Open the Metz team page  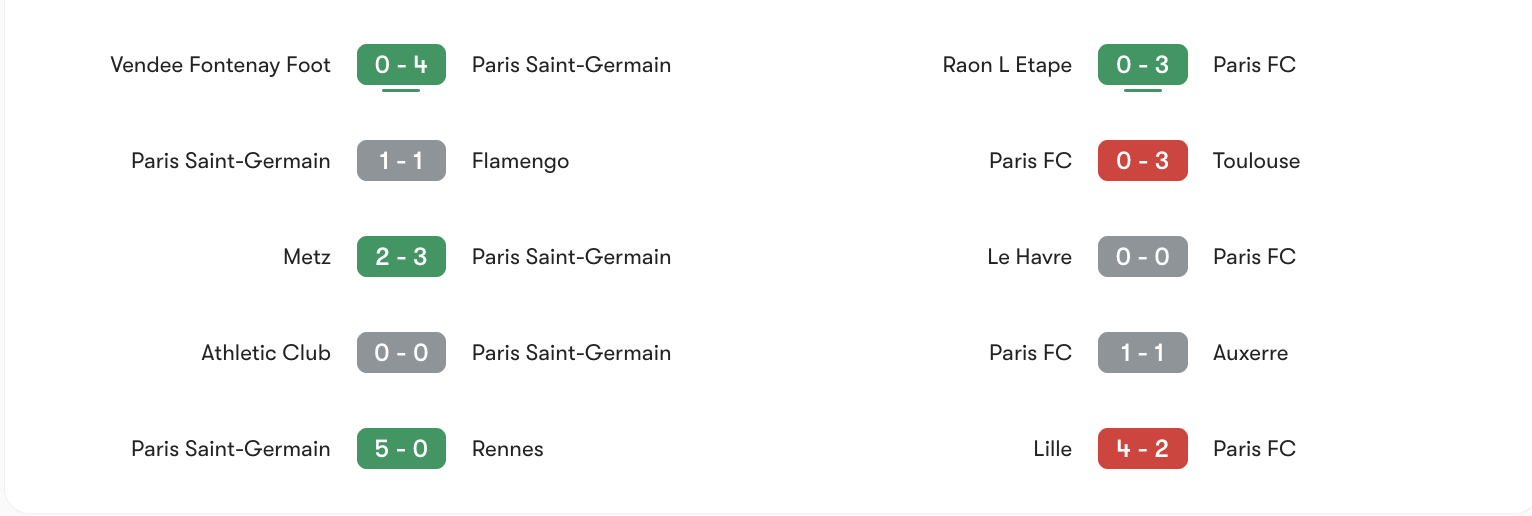tap(307, 257)
